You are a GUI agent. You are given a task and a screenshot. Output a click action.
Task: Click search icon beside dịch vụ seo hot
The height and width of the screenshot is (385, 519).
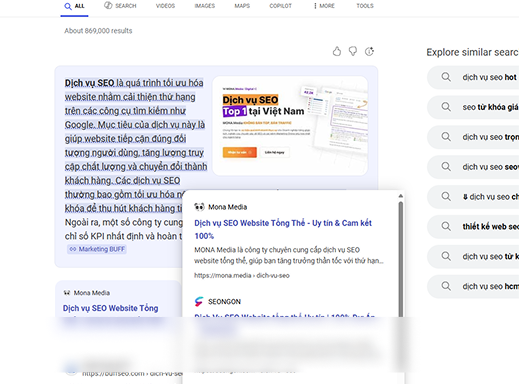446,77
